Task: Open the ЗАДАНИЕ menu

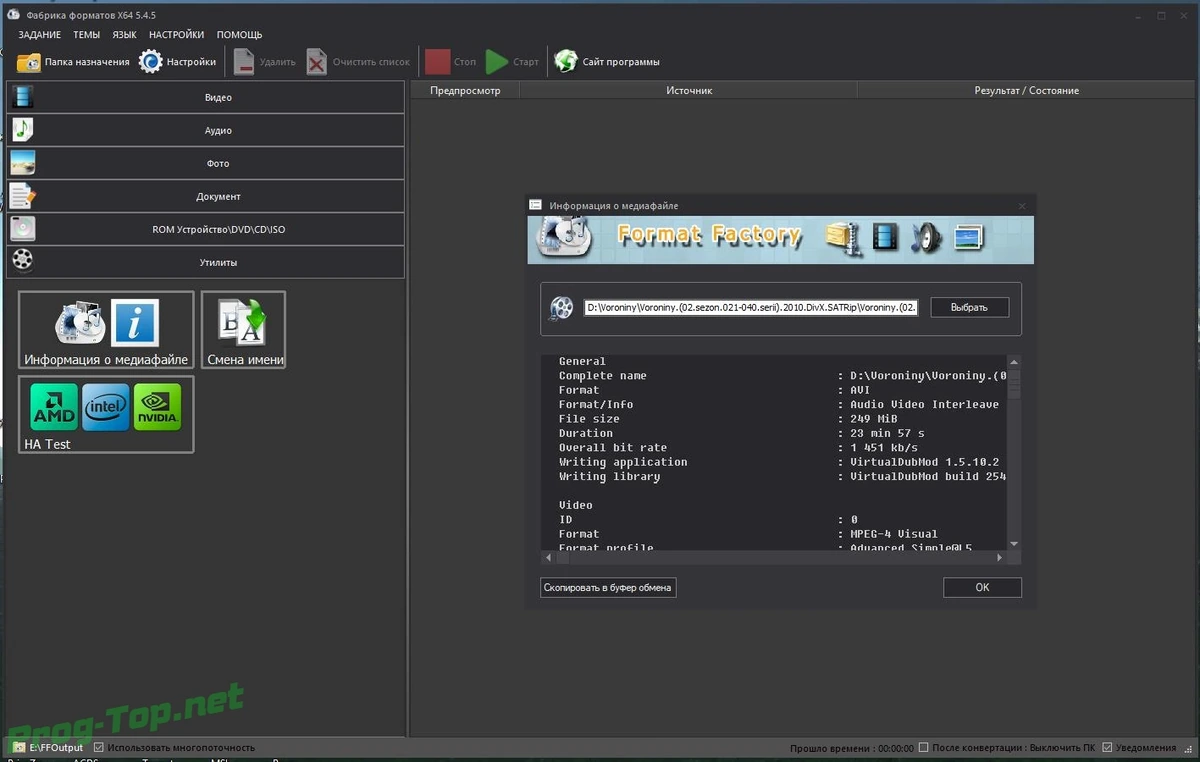Action: (40, 34)
